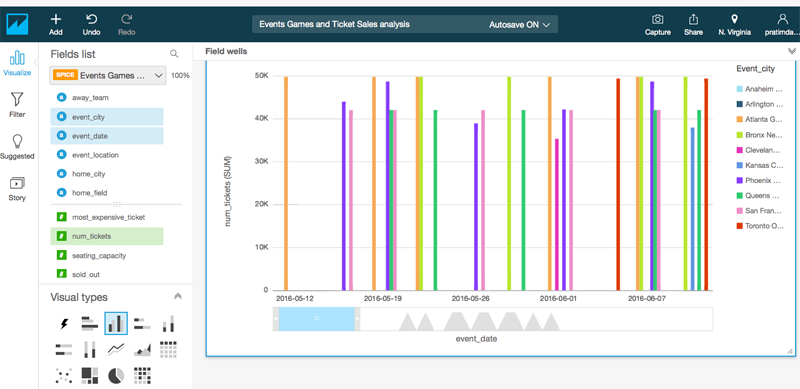Select the vertical bar chart visual type
800x389 pixels.
116,324
